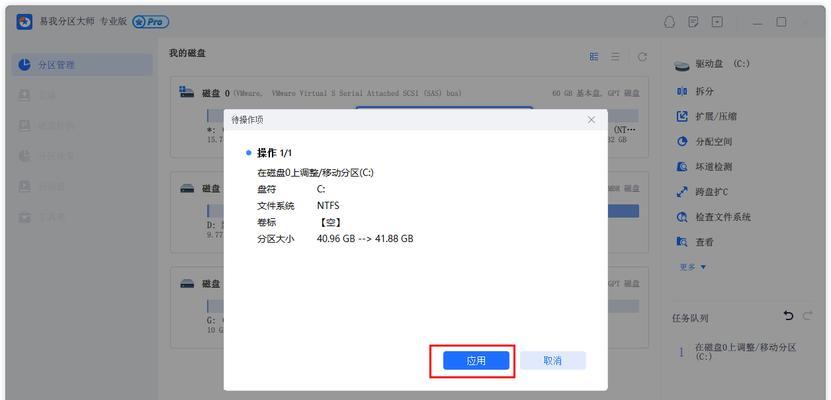The width and height of the screenshot is (831, 400).
Task: Click the redo arrow in 任务队列
Action: click(x=807, y=315)
